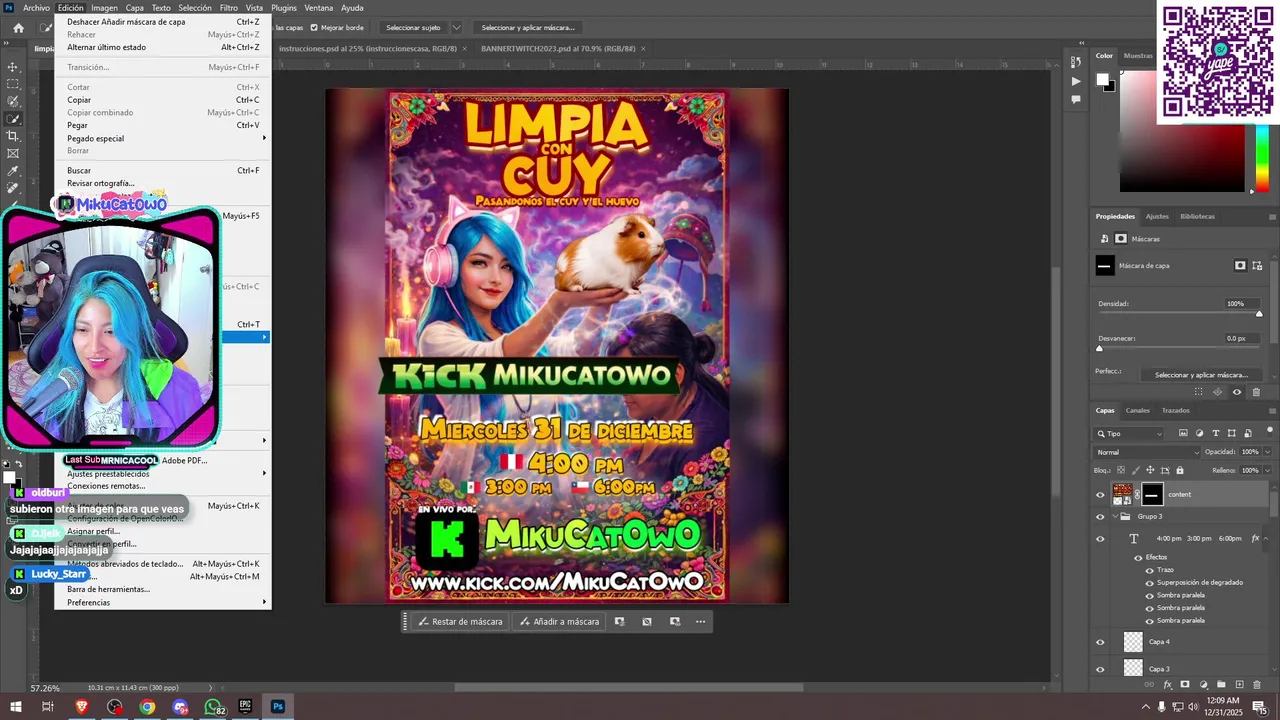1280x720 pixels.
Task: Link layers icon at Layers panel bottom
Action: click(x=1150, y=685)
